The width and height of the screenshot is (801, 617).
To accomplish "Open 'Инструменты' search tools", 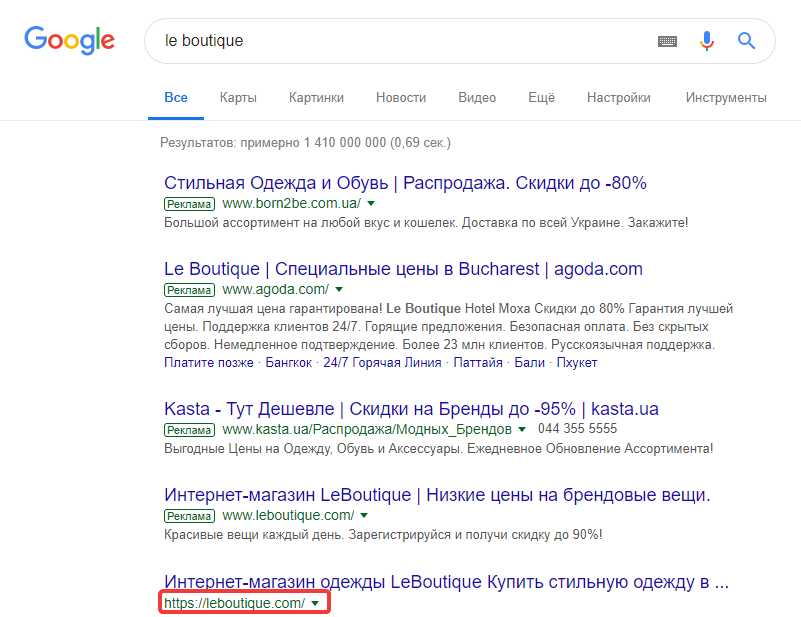I will pos(726,98).
